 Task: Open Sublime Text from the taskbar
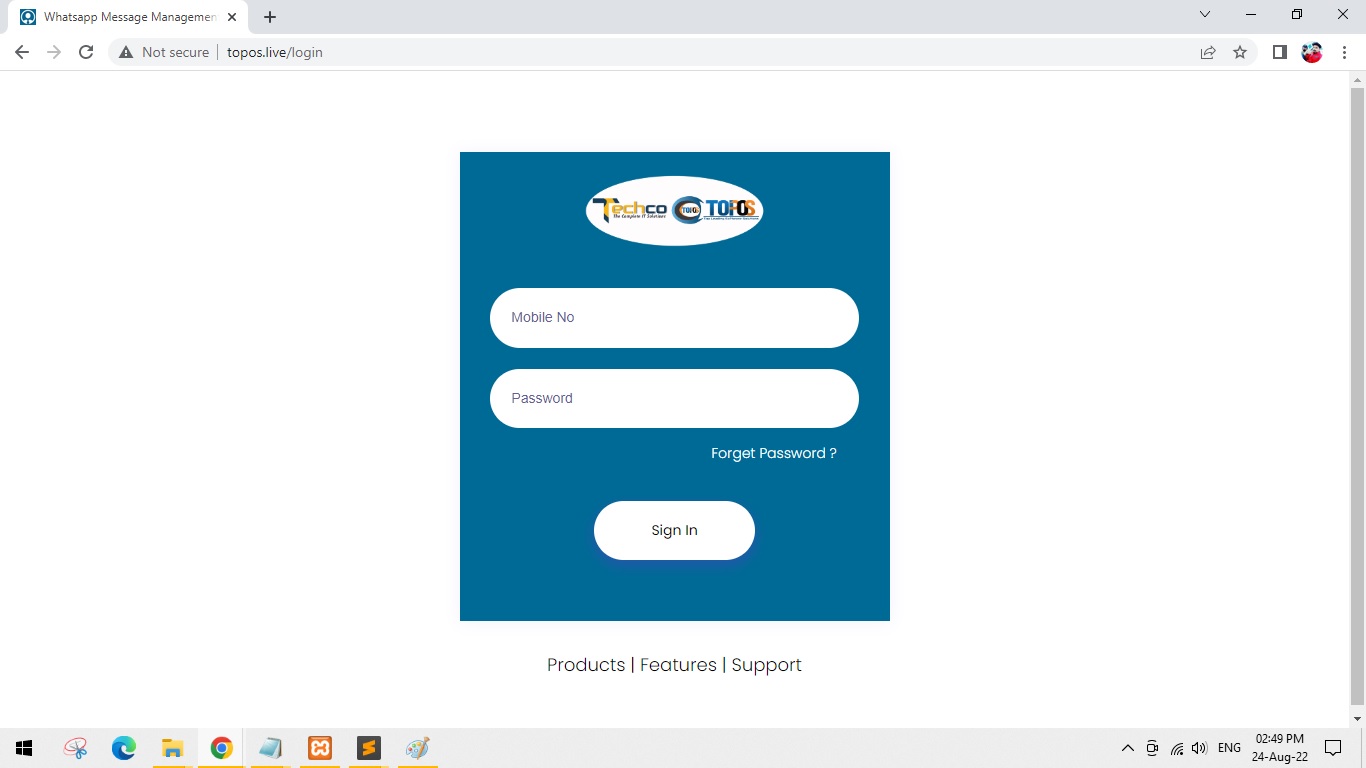pyautogui.click(x=369, y=748)
